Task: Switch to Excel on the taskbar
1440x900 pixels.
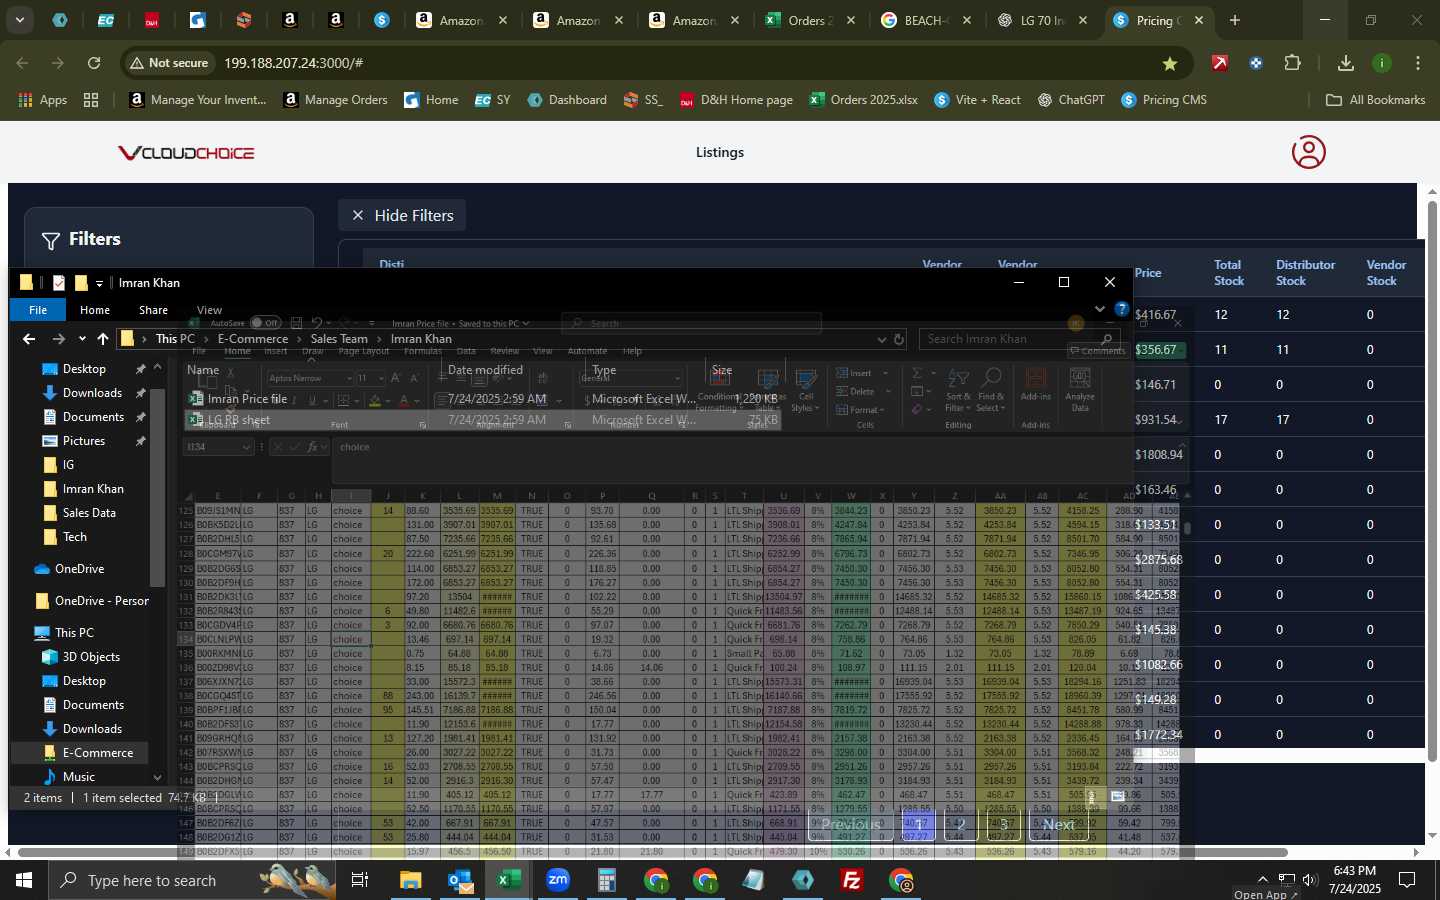Action: click(x=508, y=880)
